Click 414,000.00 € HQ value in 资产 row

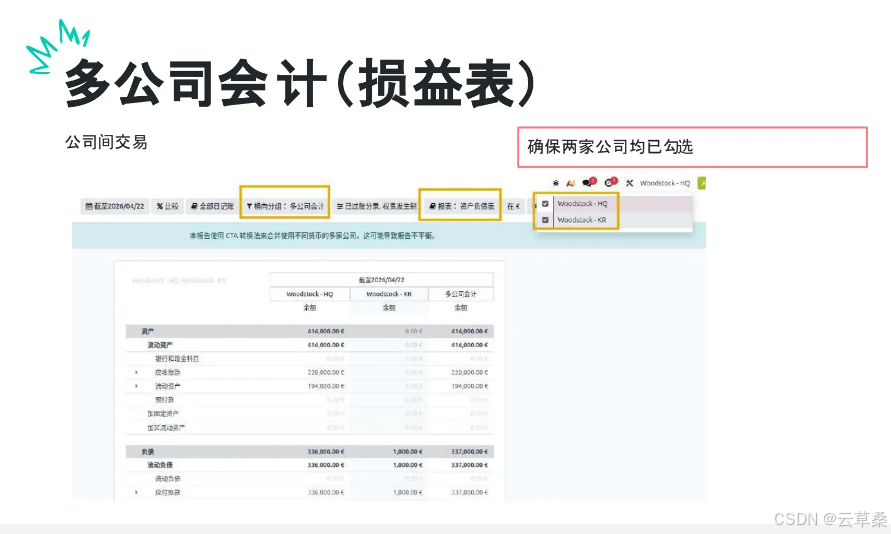[326, 331]
